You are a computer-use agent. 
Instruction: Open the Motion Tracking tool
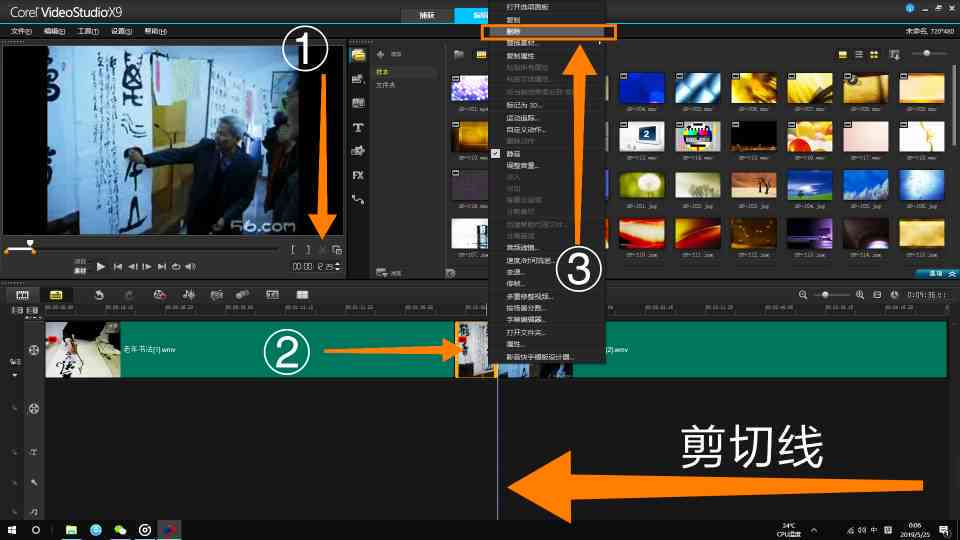[242, 295]
